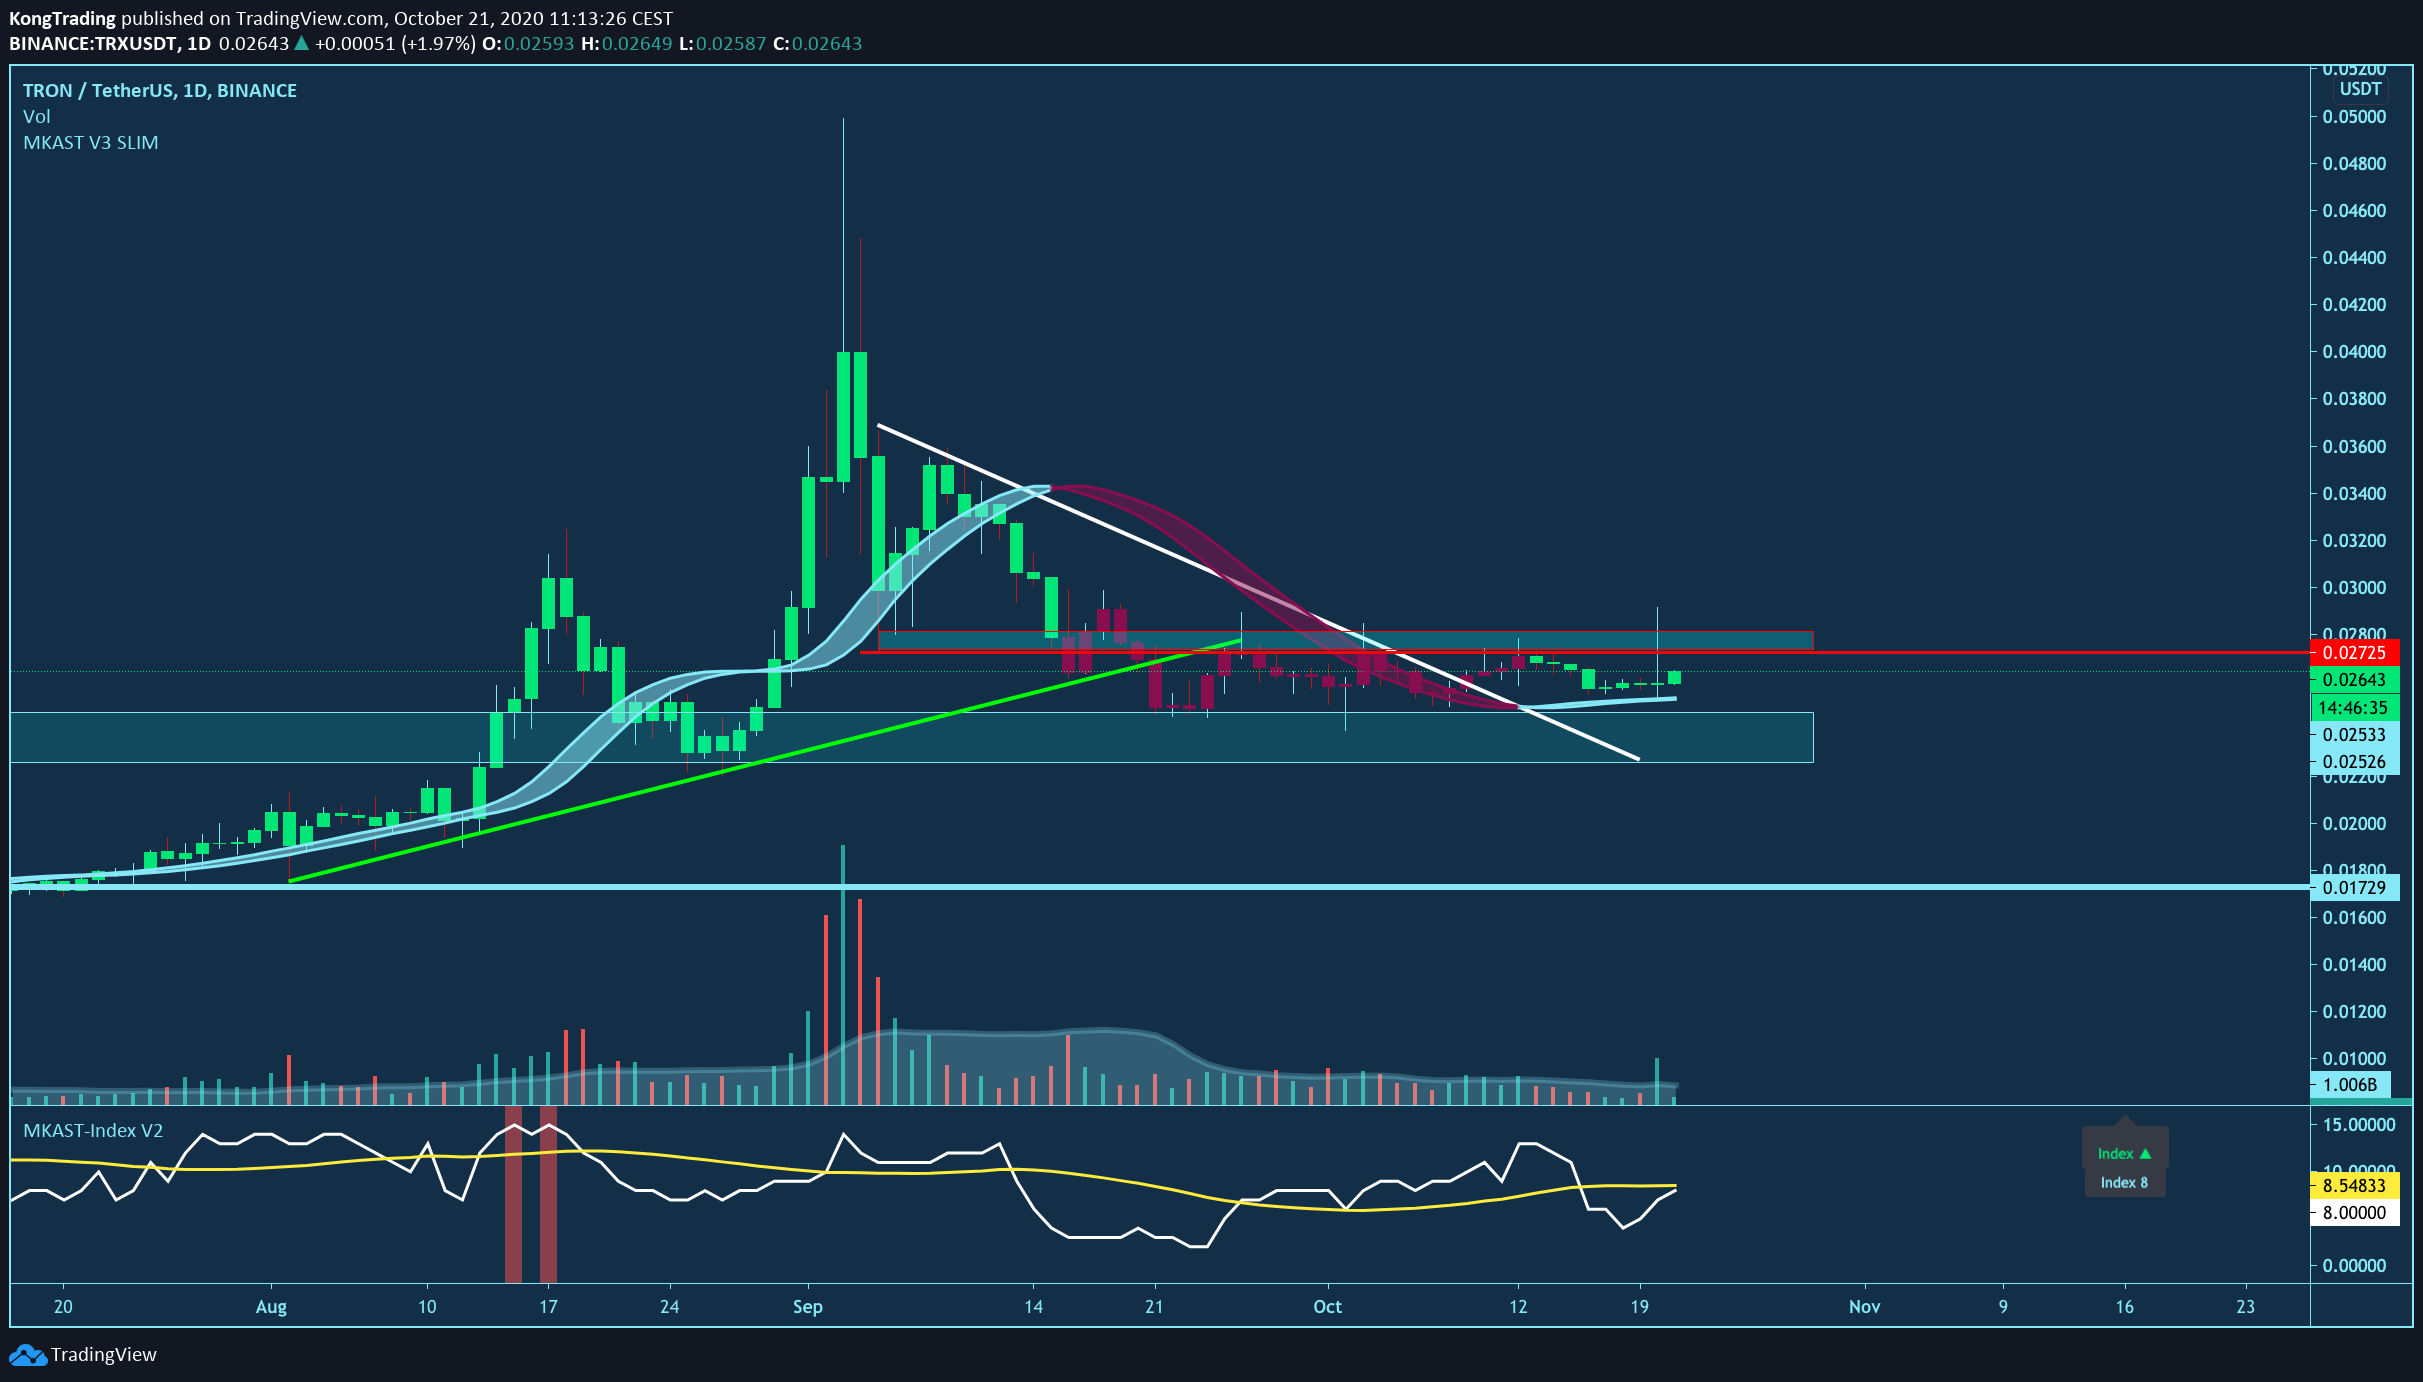Click the green triangle in the Index label
Image resolution: width=2423 pixels, height=1382 pixels.
click(x=2144, y=1154)
